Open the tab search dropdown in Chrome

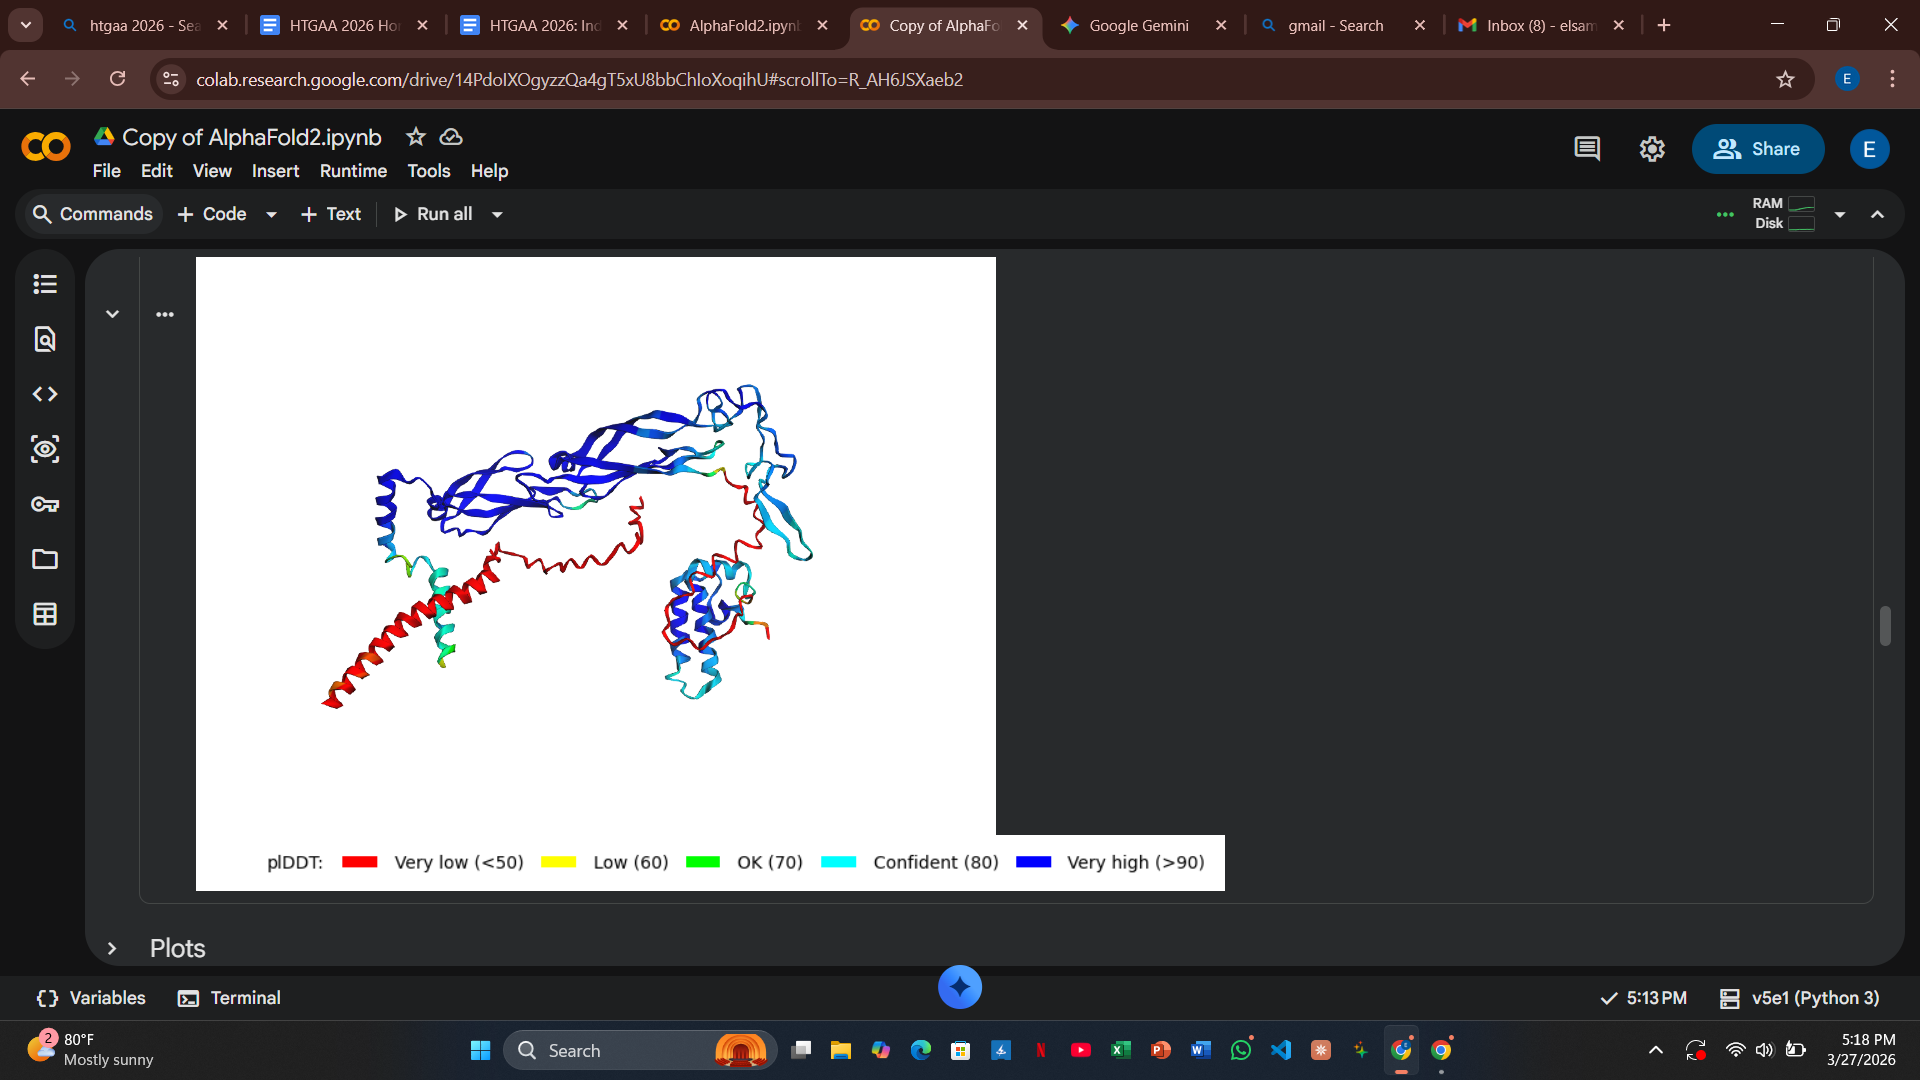[x=26, y=25]
